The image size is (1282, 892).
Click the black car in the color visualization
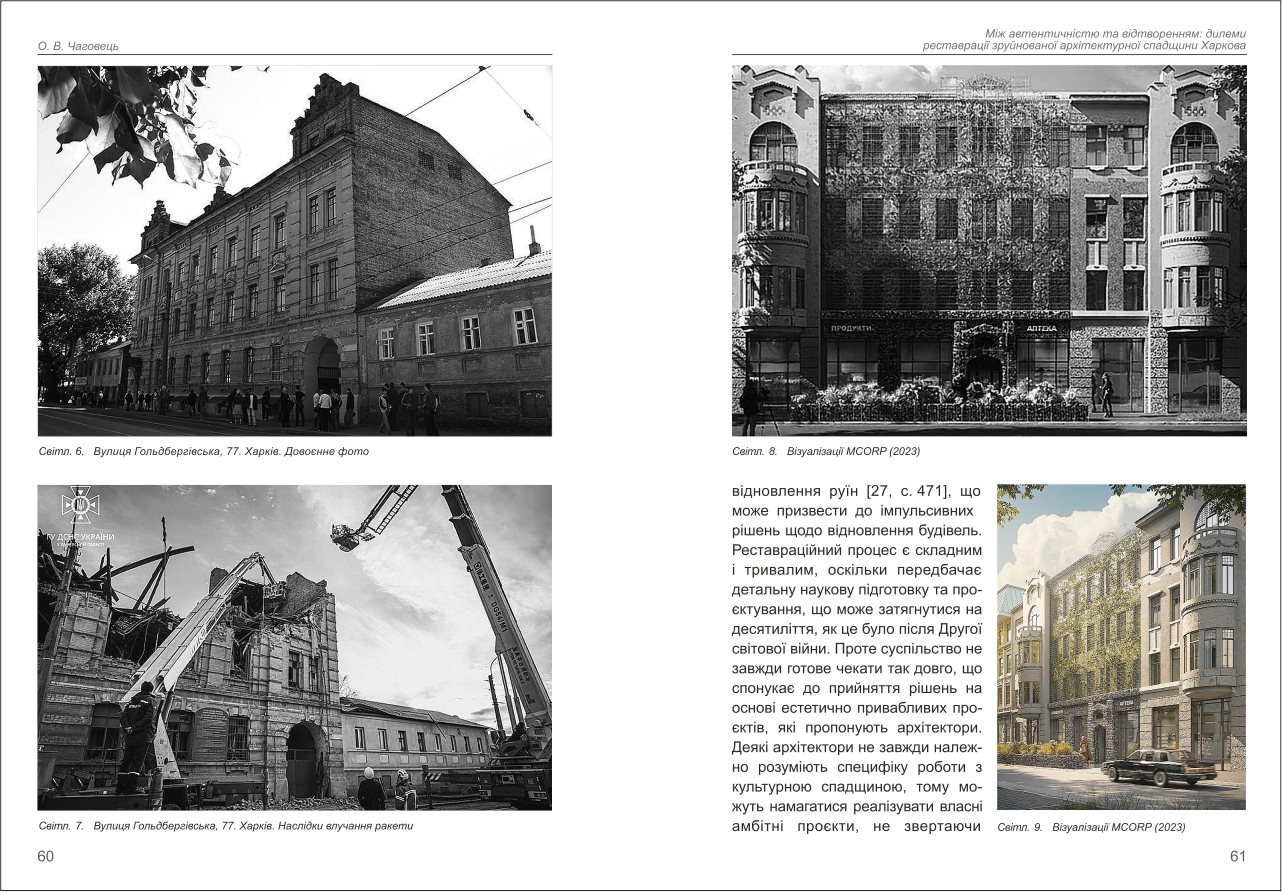pyautogui.click(x=1158, y=768)
